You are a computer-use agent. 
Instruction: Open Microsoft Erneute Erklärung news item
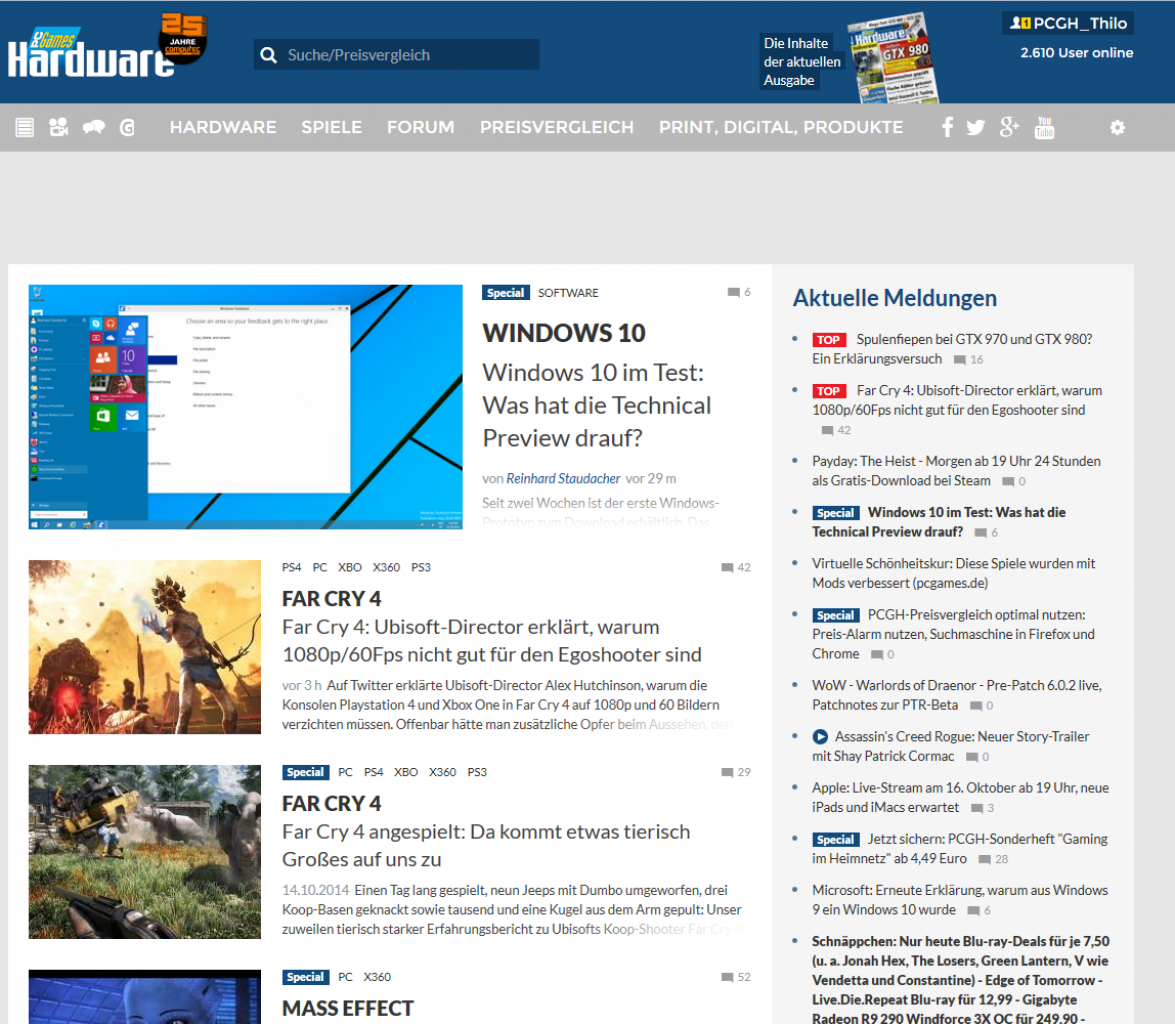pos(960,900)
